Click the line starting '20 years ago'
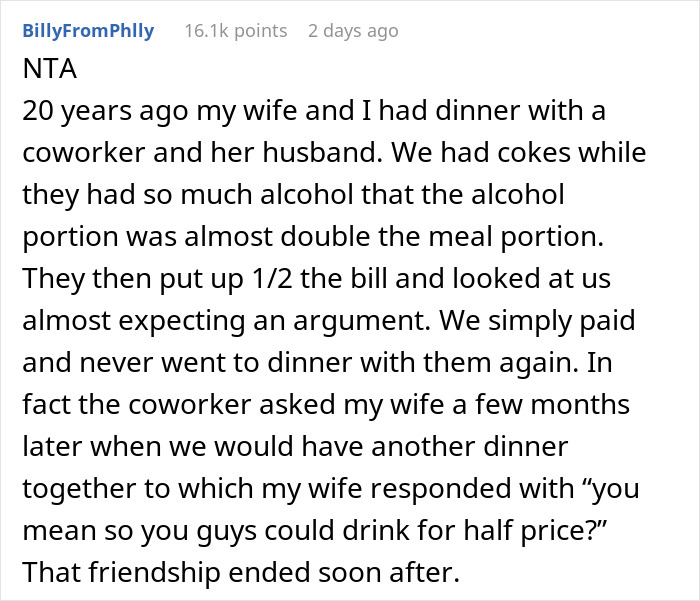 point(314,110)
